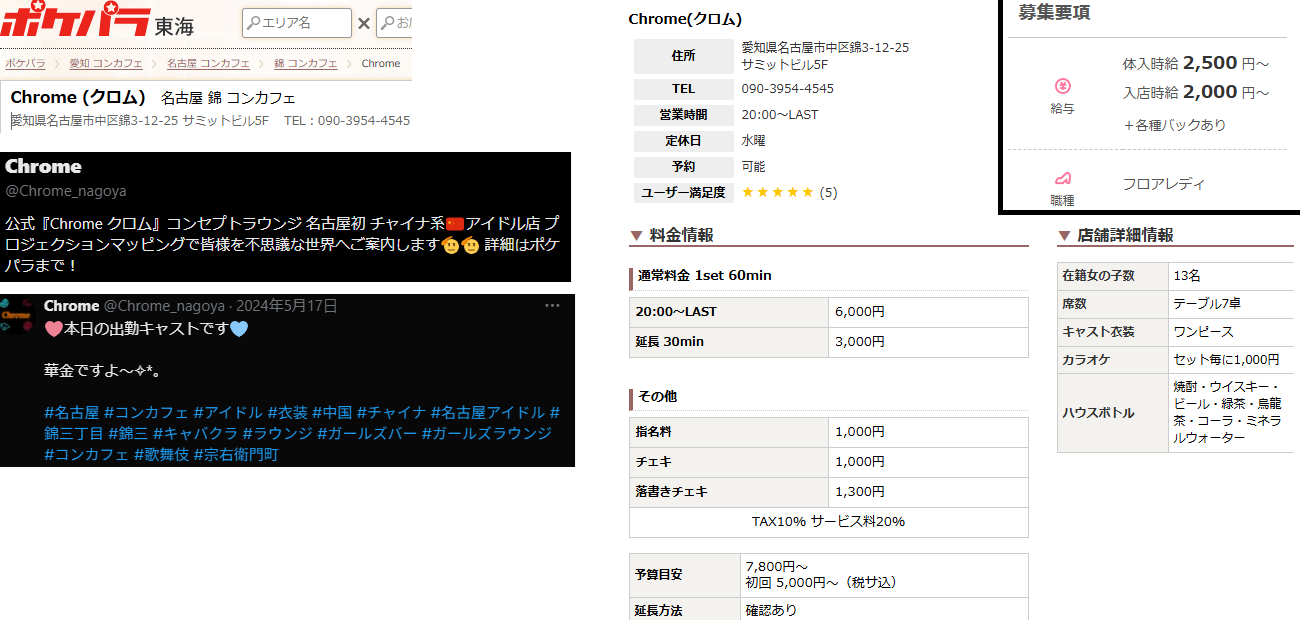The height and width of the screenshot is (620, 1300).
Task: Click the pink high-heel job type icon
Action: tap(1063, 178)
